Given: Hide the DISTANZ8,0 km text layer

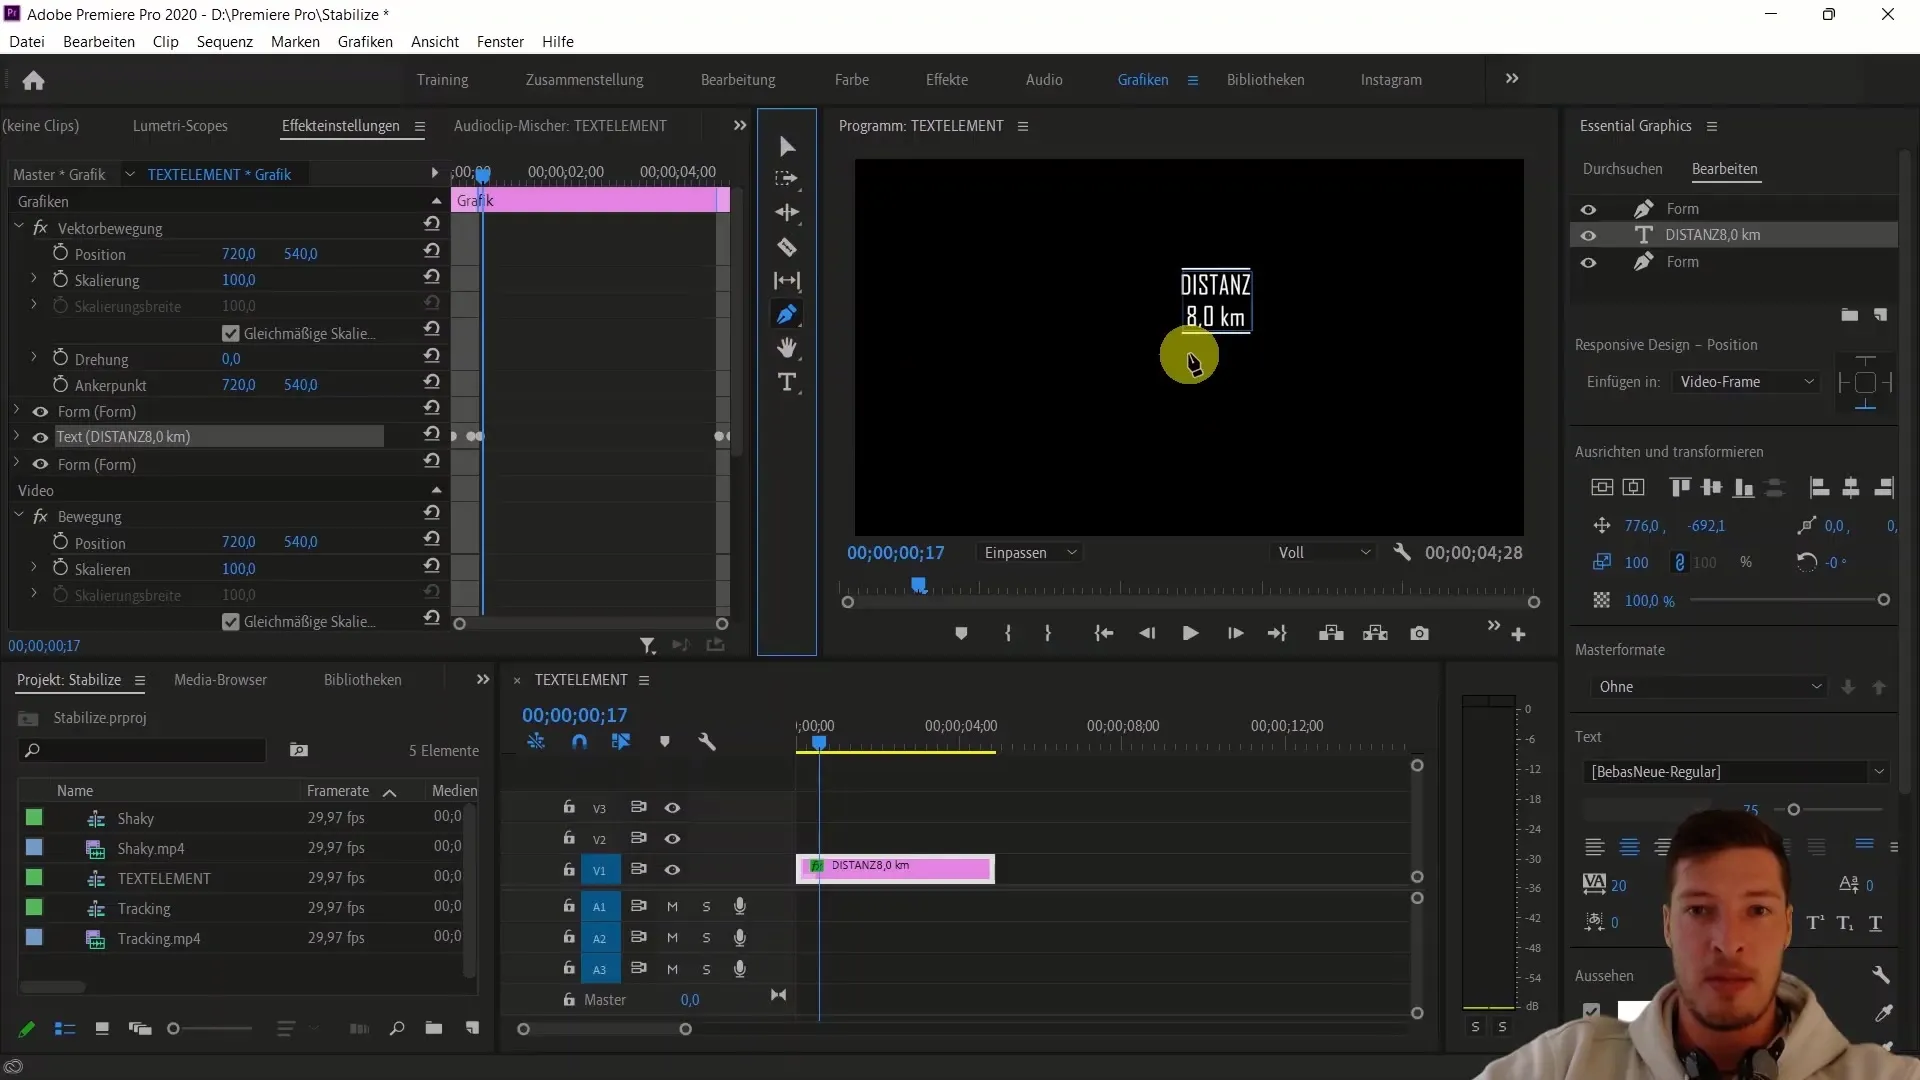Looking at the screenshot, I should point(1588,236).
